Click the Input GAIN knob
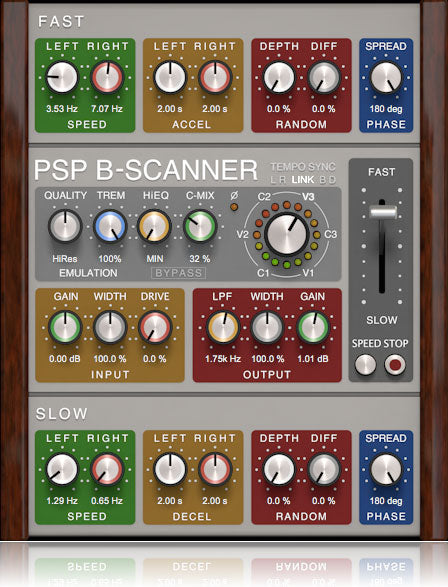Image resolution: width=448 pixels, height=587 pixels. pyautogui.click(x=65, y=327)
